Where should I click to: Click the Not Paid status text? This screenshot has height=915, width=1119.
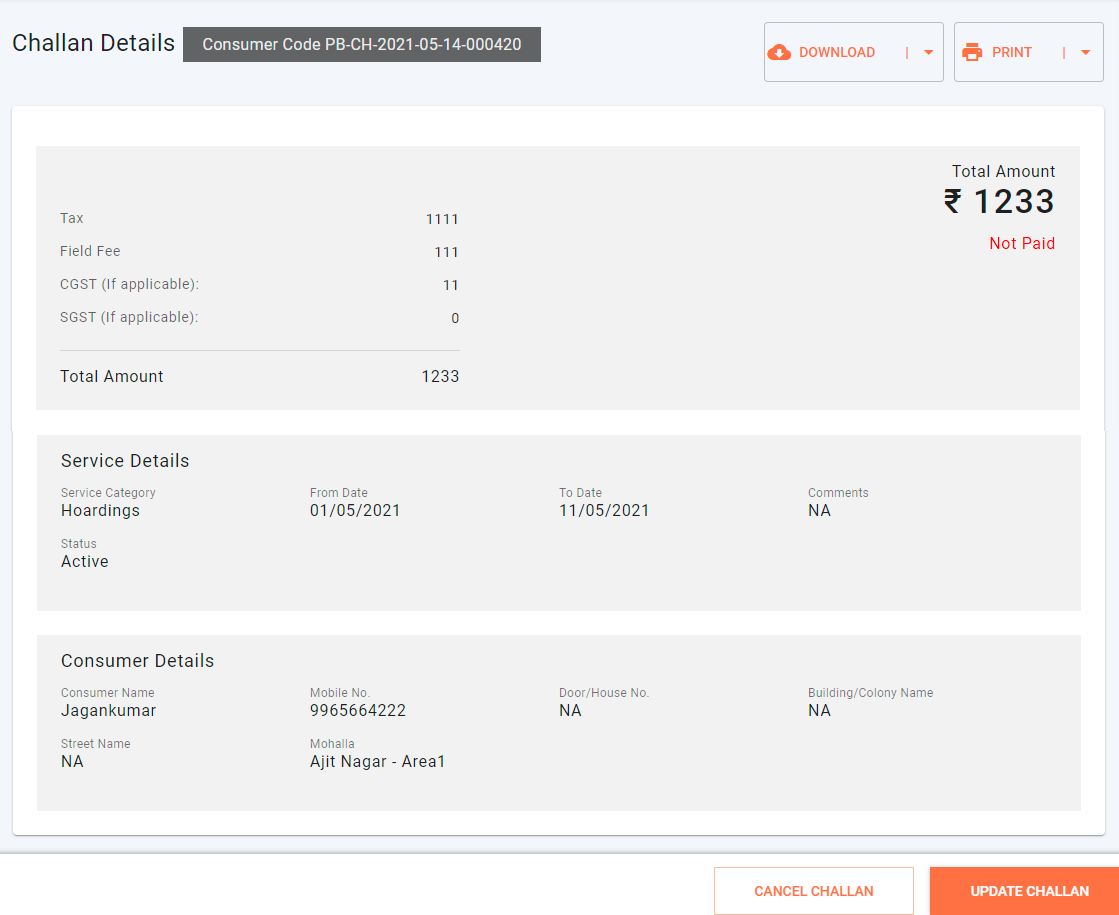coord(1021,244)
